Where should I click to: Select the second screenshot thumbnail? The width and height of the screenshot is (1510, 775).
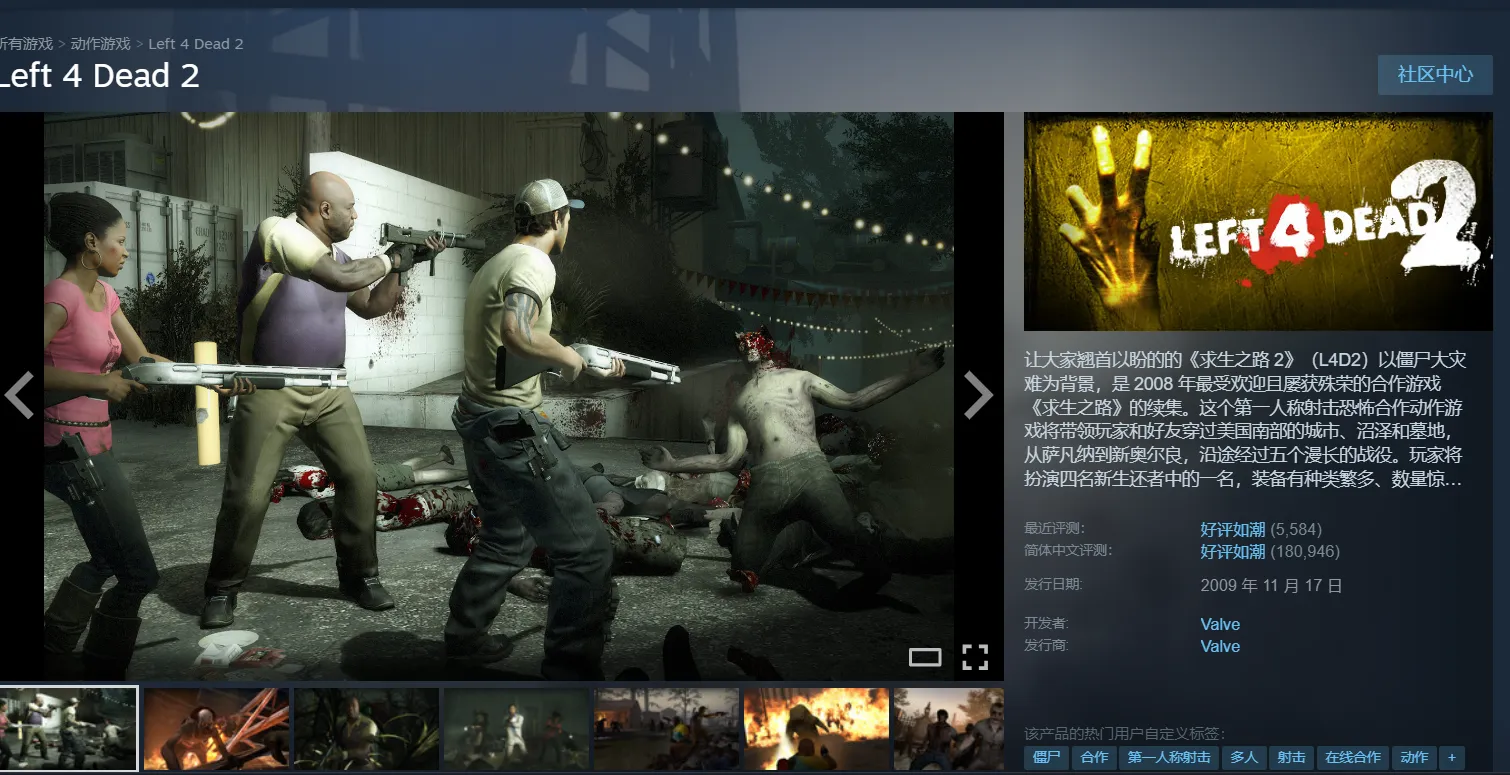[x=216, y=729]
